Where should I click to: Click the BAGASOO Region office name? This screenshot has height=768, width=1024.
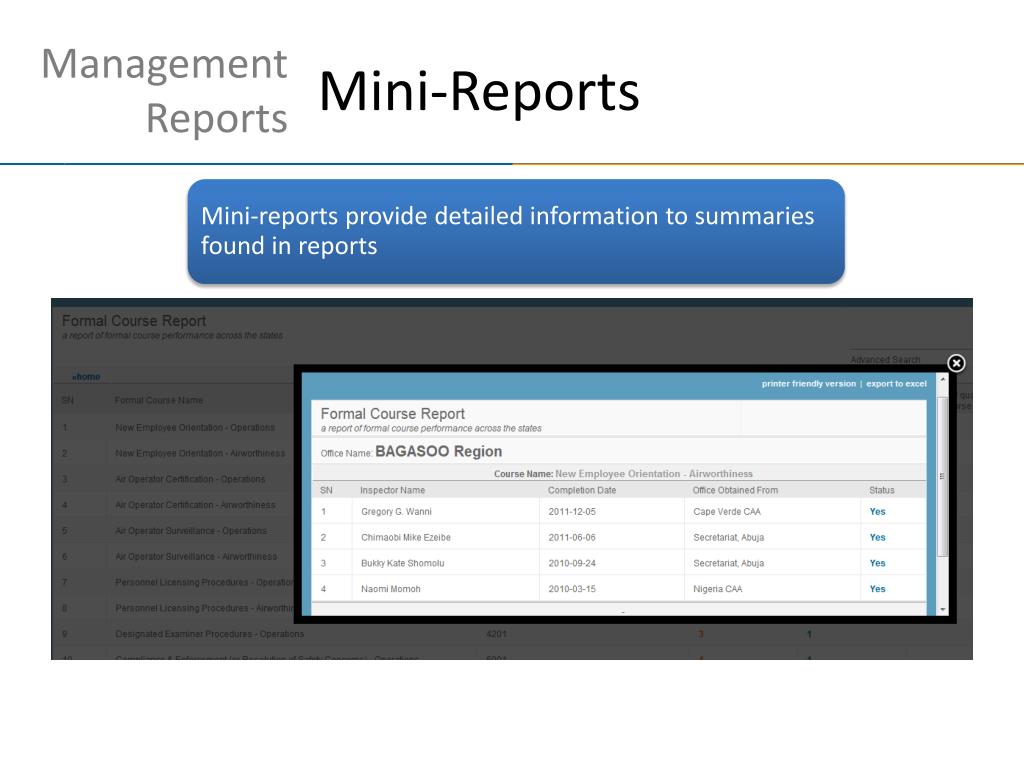click(x=439, y=452)
